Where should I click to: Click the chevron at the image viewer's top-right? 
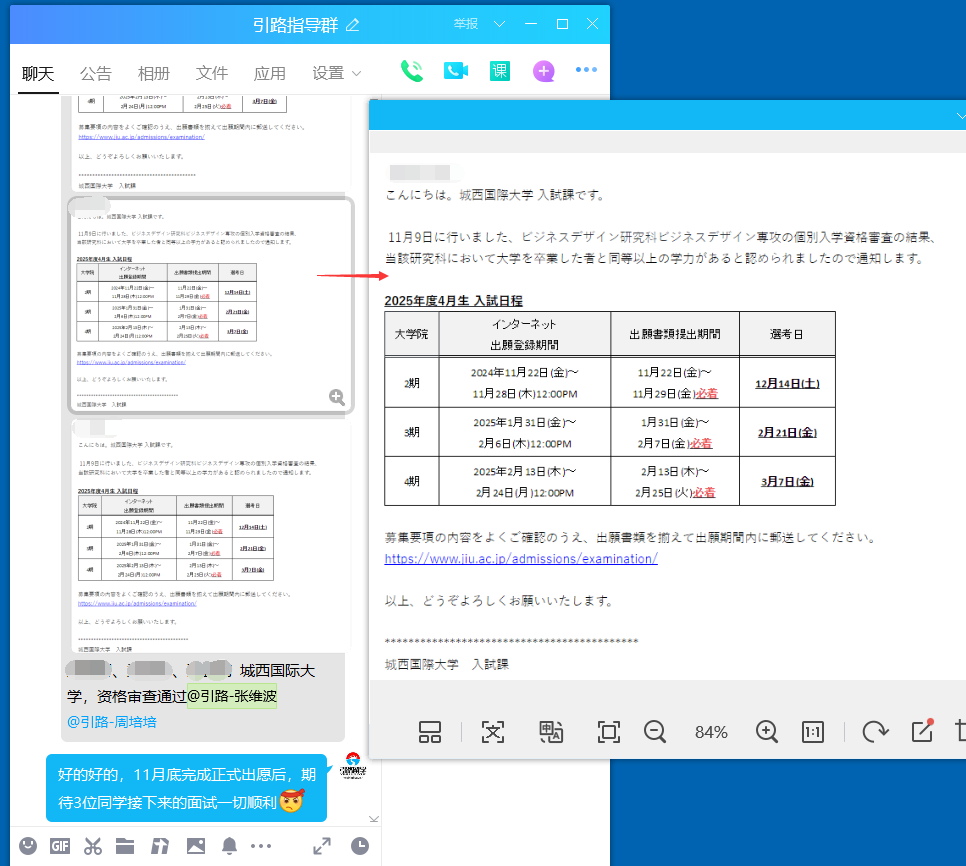pyautogui.click(x=960, y=116)
